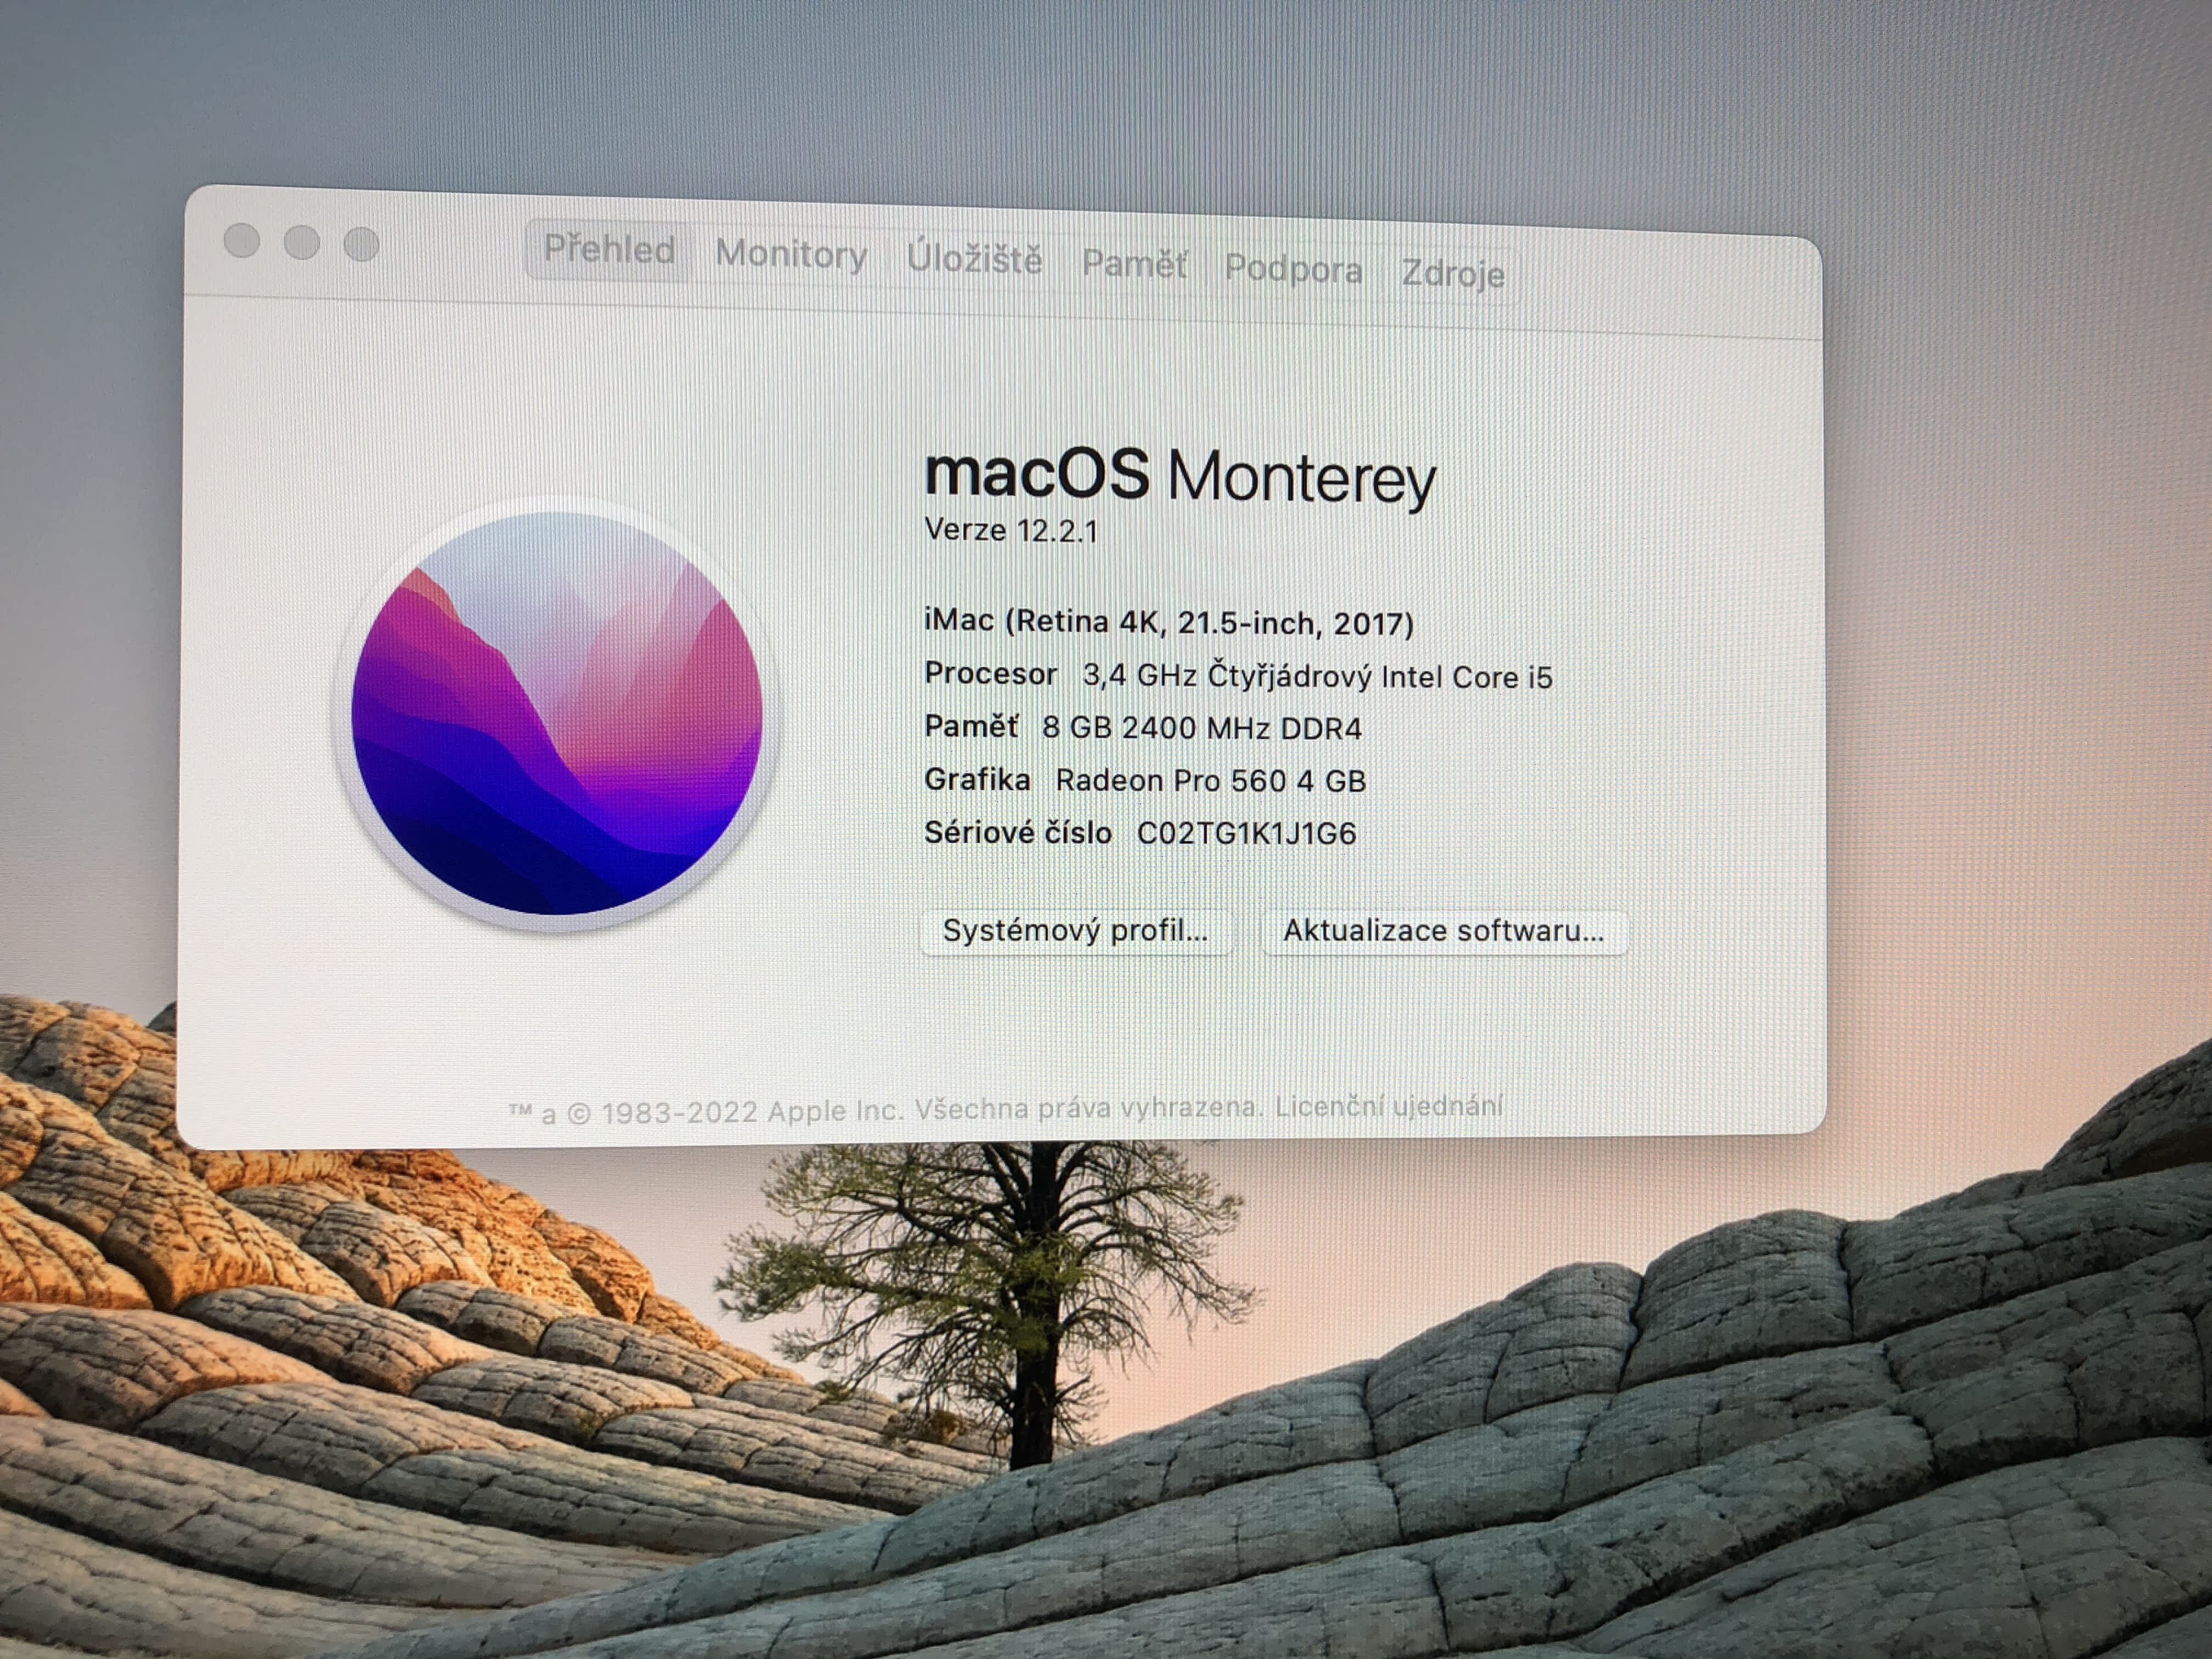This screenshot has width=2212, height=1659.
Task: Minimize the window using the middle button
Action: (302, 242)
